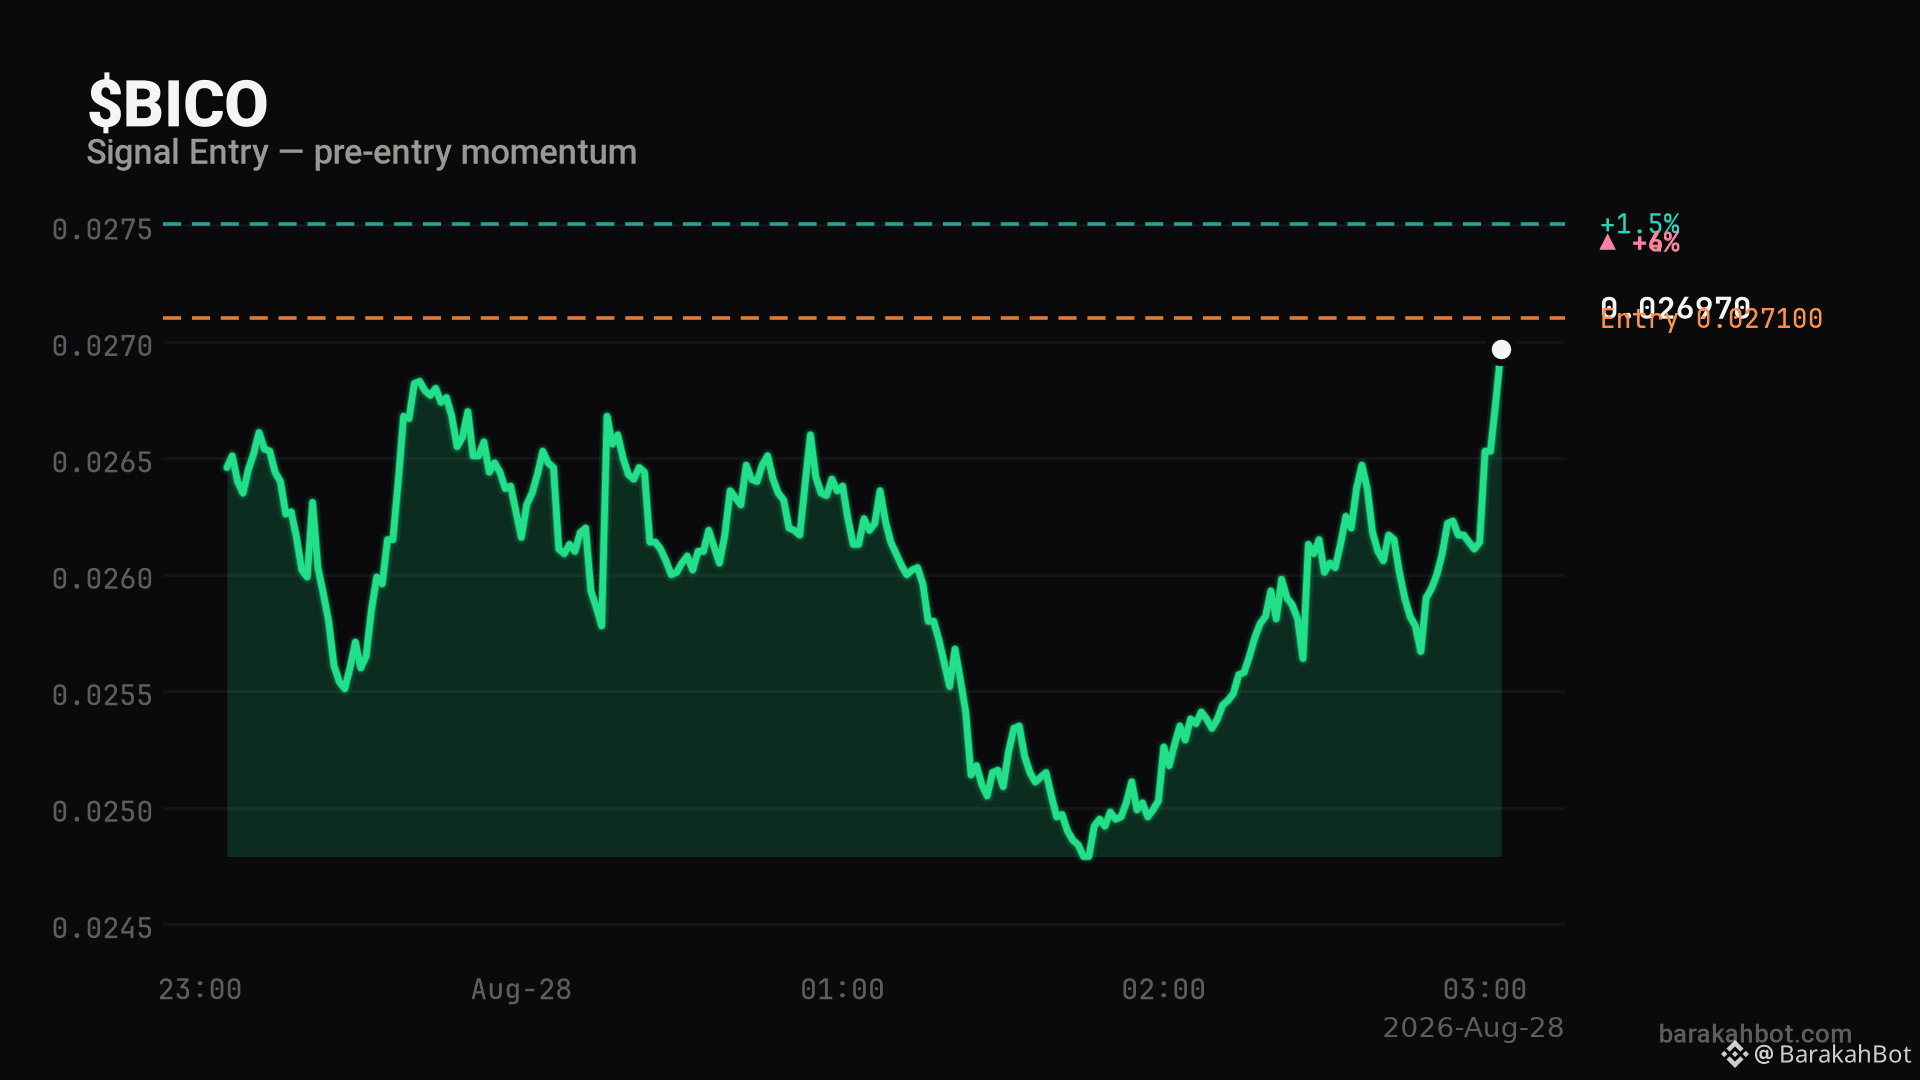Click the orange dashed entry level line
The height and width of the screenshot is (1080, 1920).
tap(864, 318)
